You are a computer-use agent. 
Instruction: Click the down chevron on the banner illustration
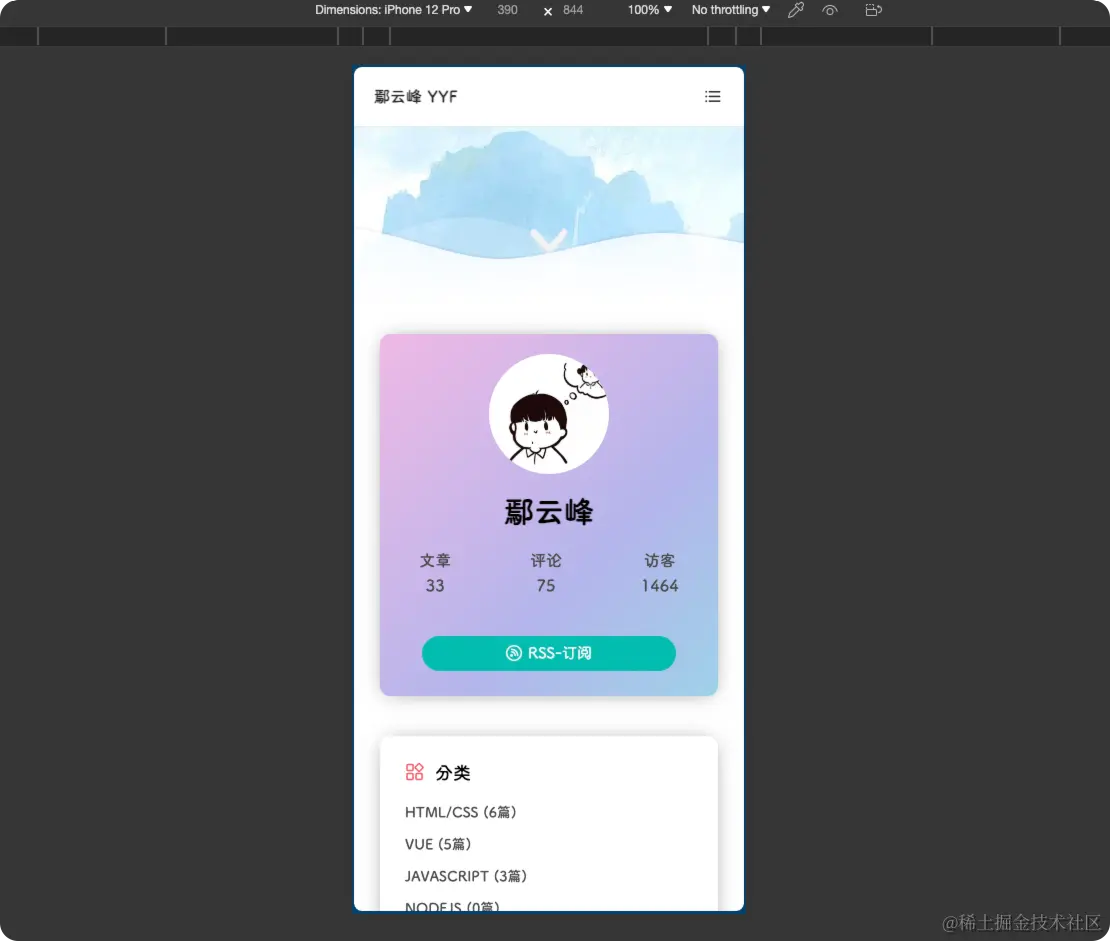[x=549, y=240]
